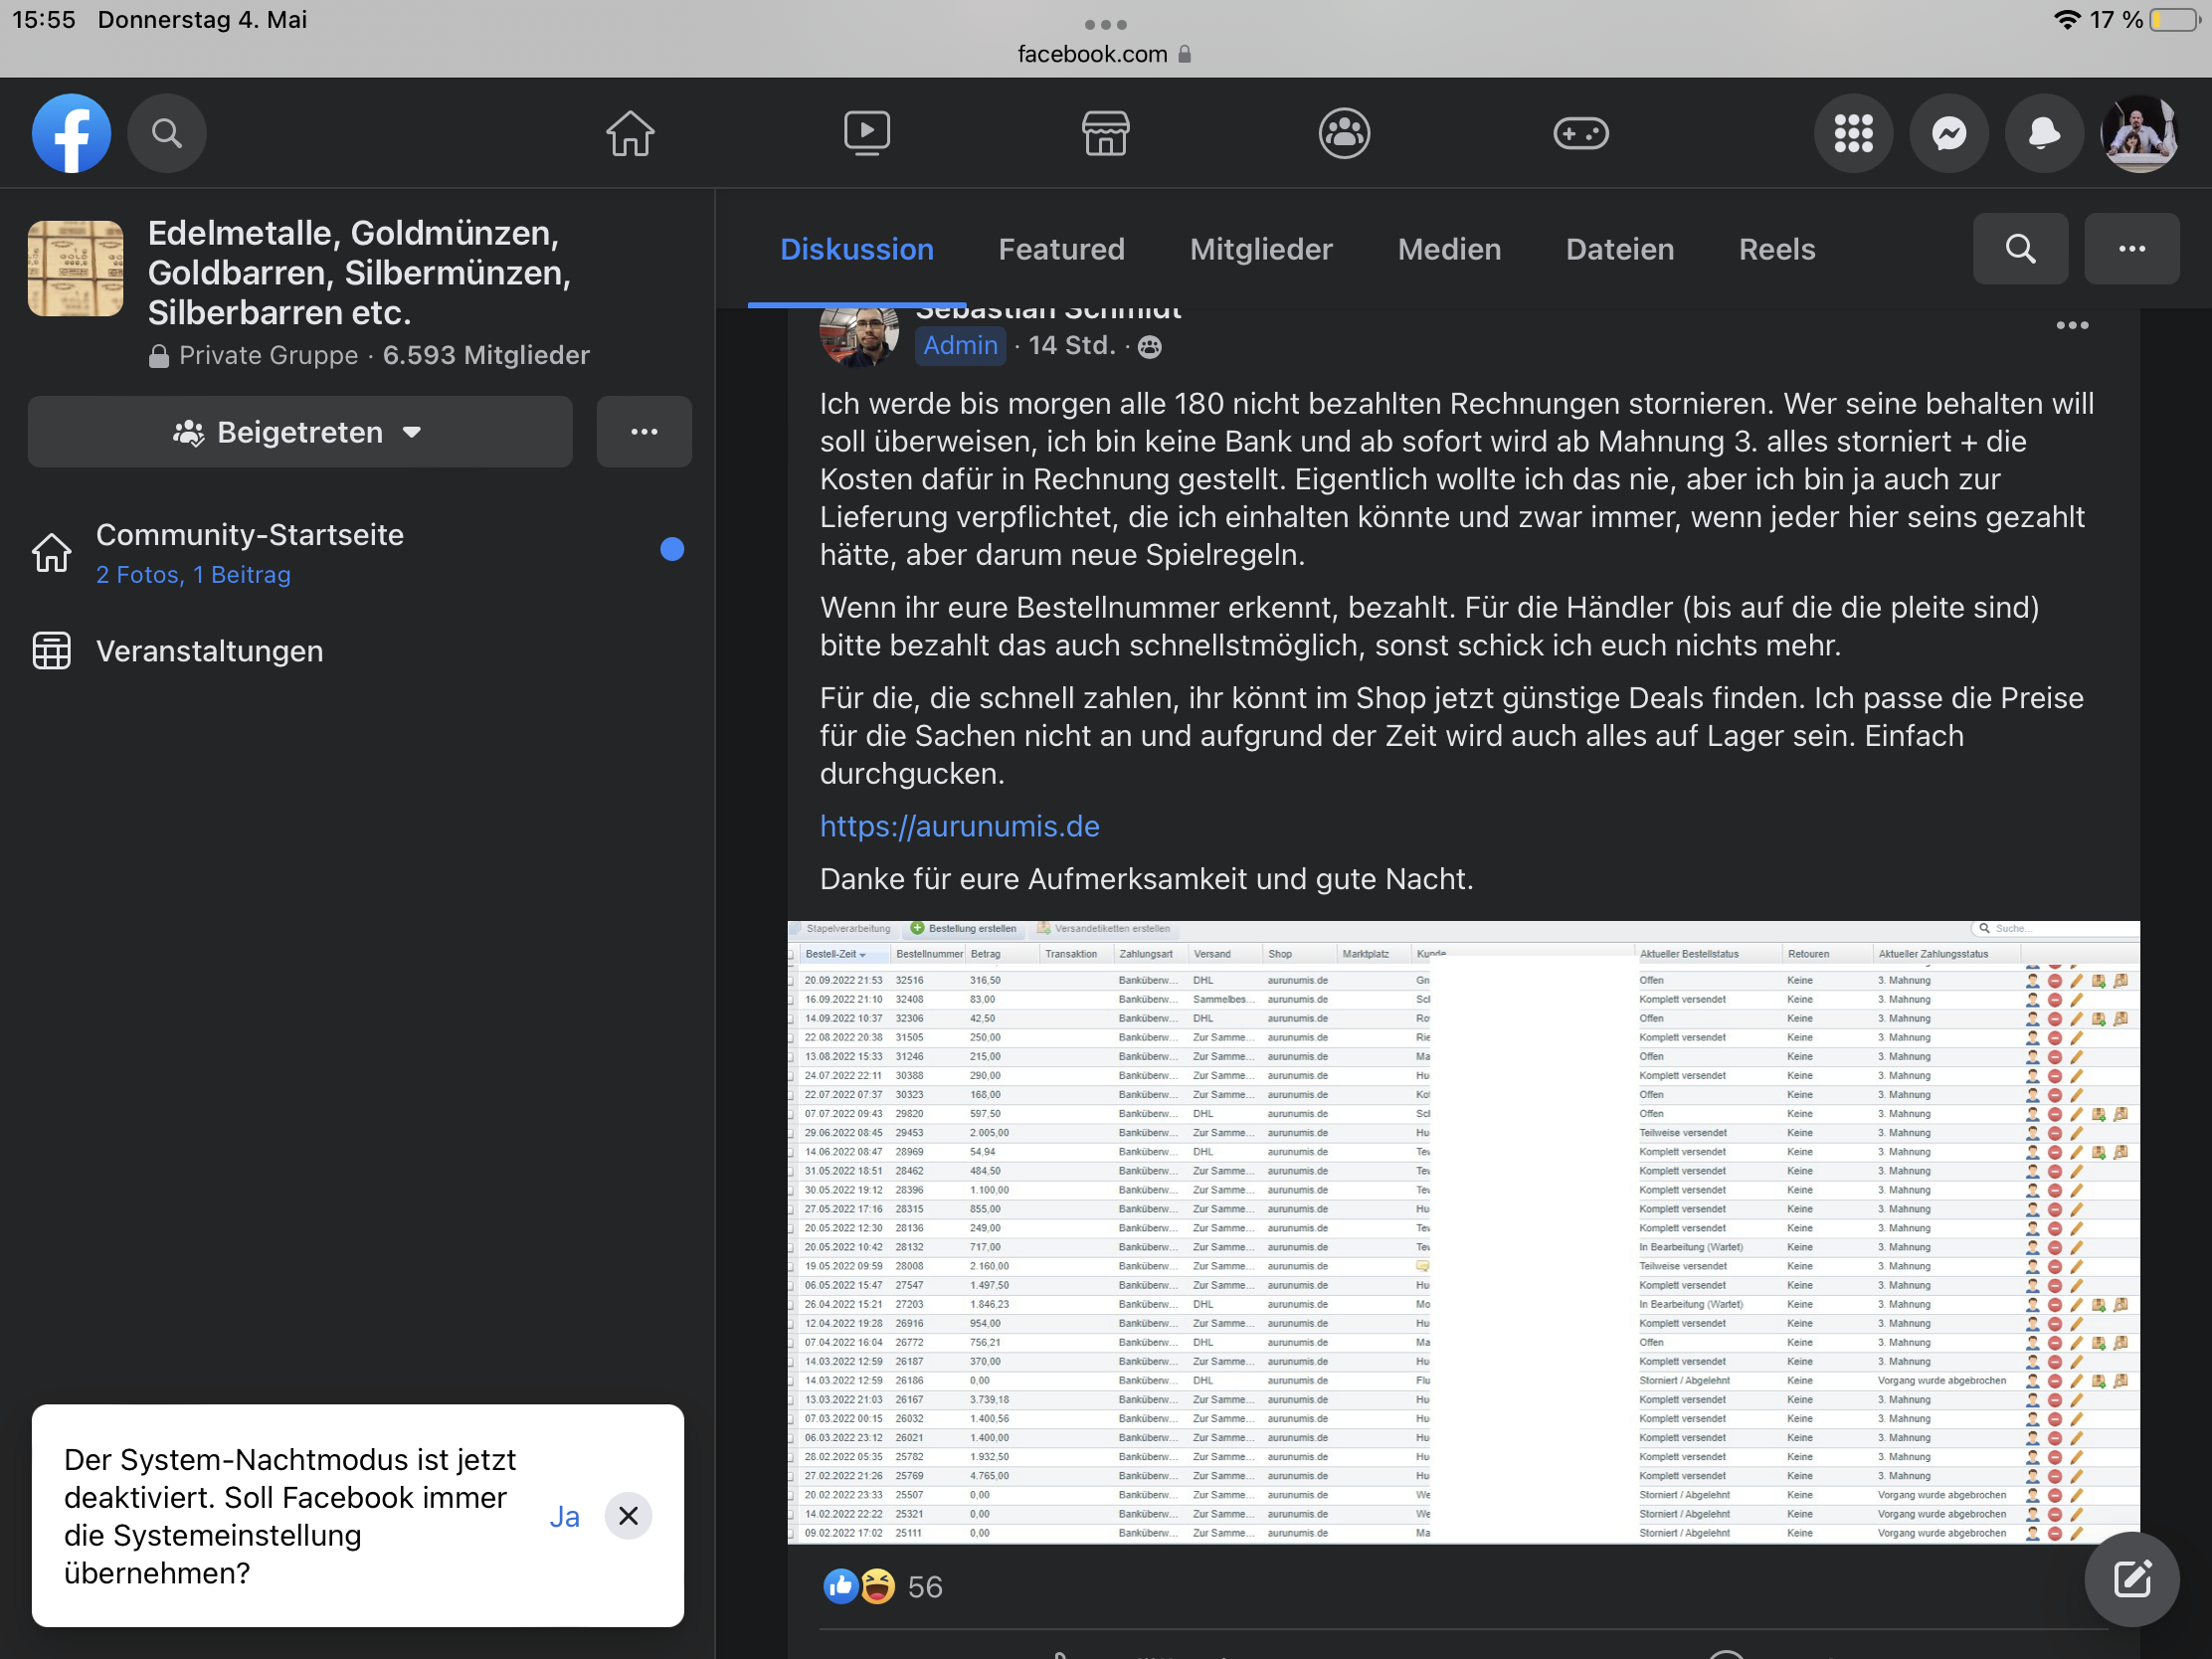Open the posted order table screenshot
The height and width of the screenshot is (1659, 2212).
coord(1463,1232)
